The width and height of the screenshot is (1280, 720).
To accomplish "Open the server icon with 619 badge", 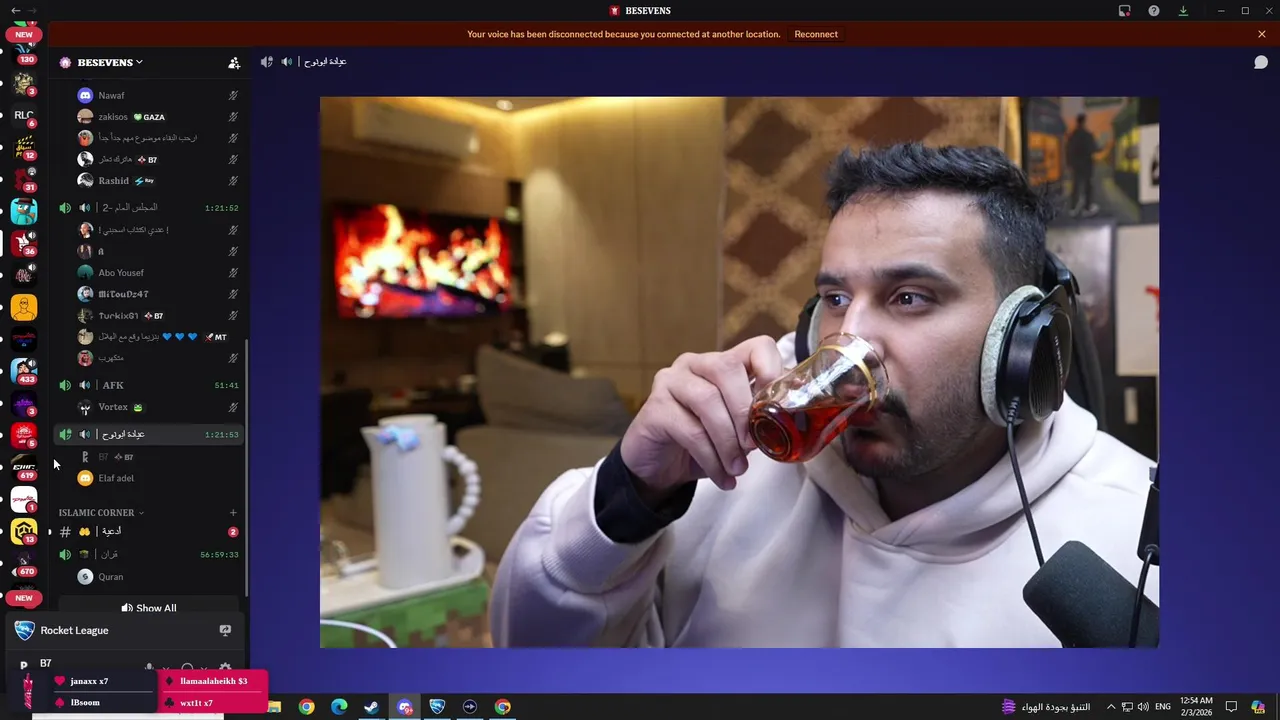I will pyautogui.click(x=24, y=466).
